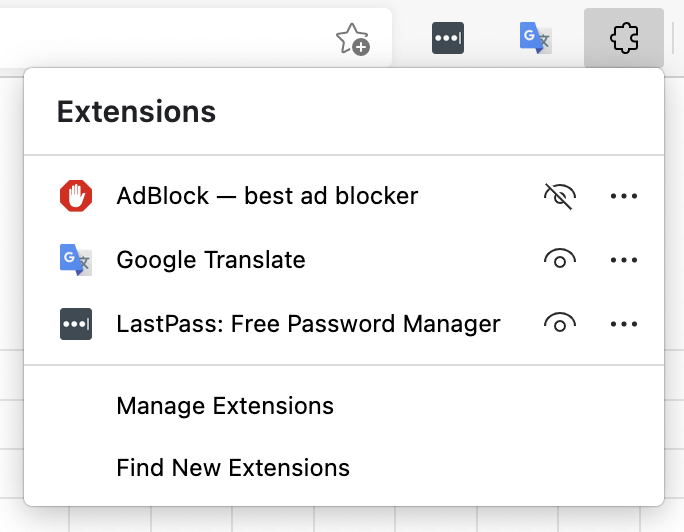Click the Google Translate toolbar icon

point(535,38)
